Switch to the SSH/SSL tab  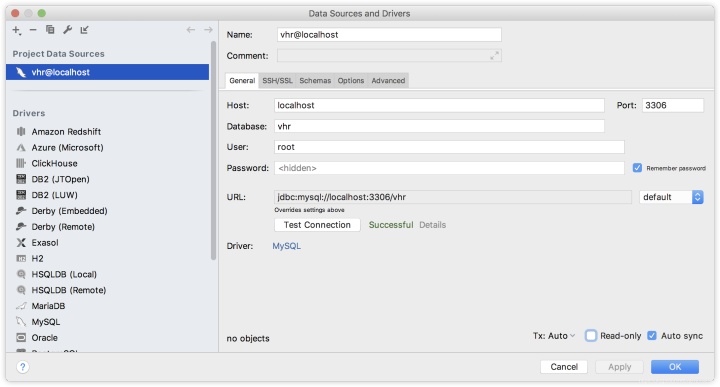click(277, 80)
